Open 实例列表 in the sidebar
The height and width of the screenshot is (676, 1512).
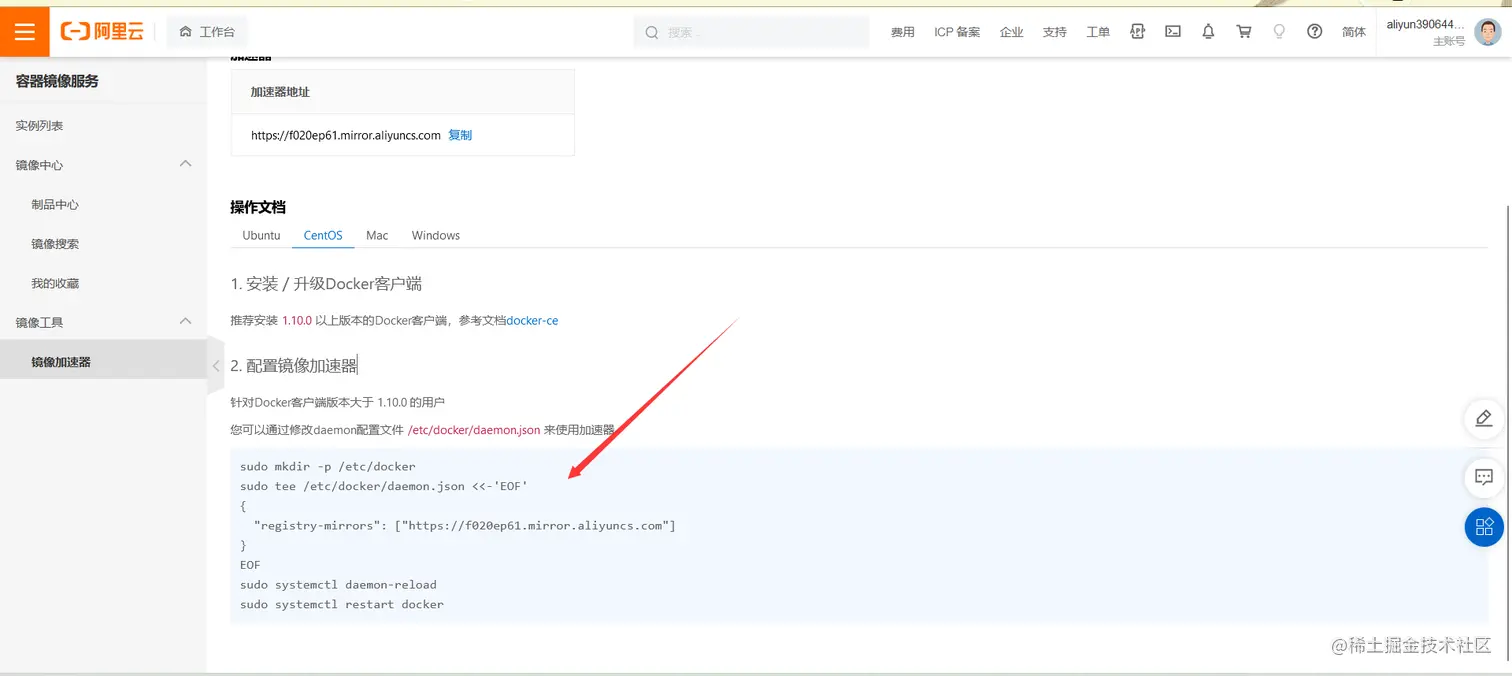40,126
